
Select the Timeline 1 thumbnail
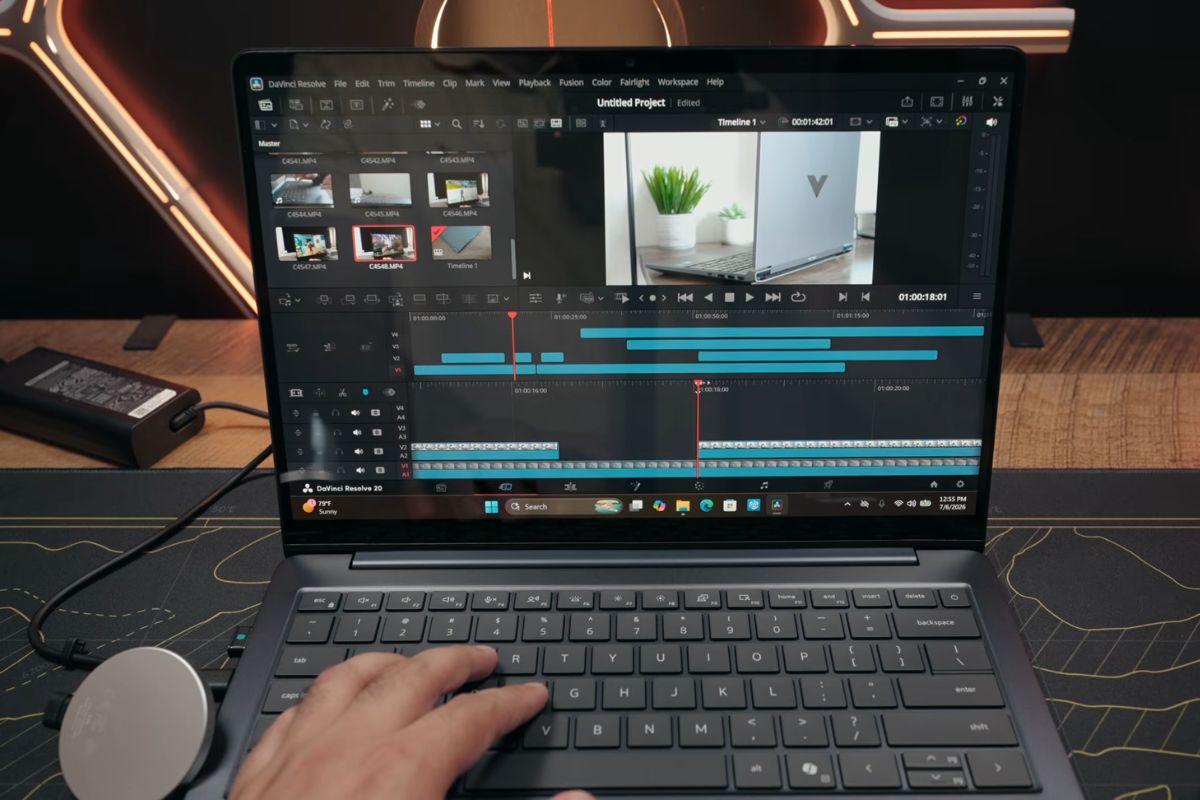pos(461,242)
